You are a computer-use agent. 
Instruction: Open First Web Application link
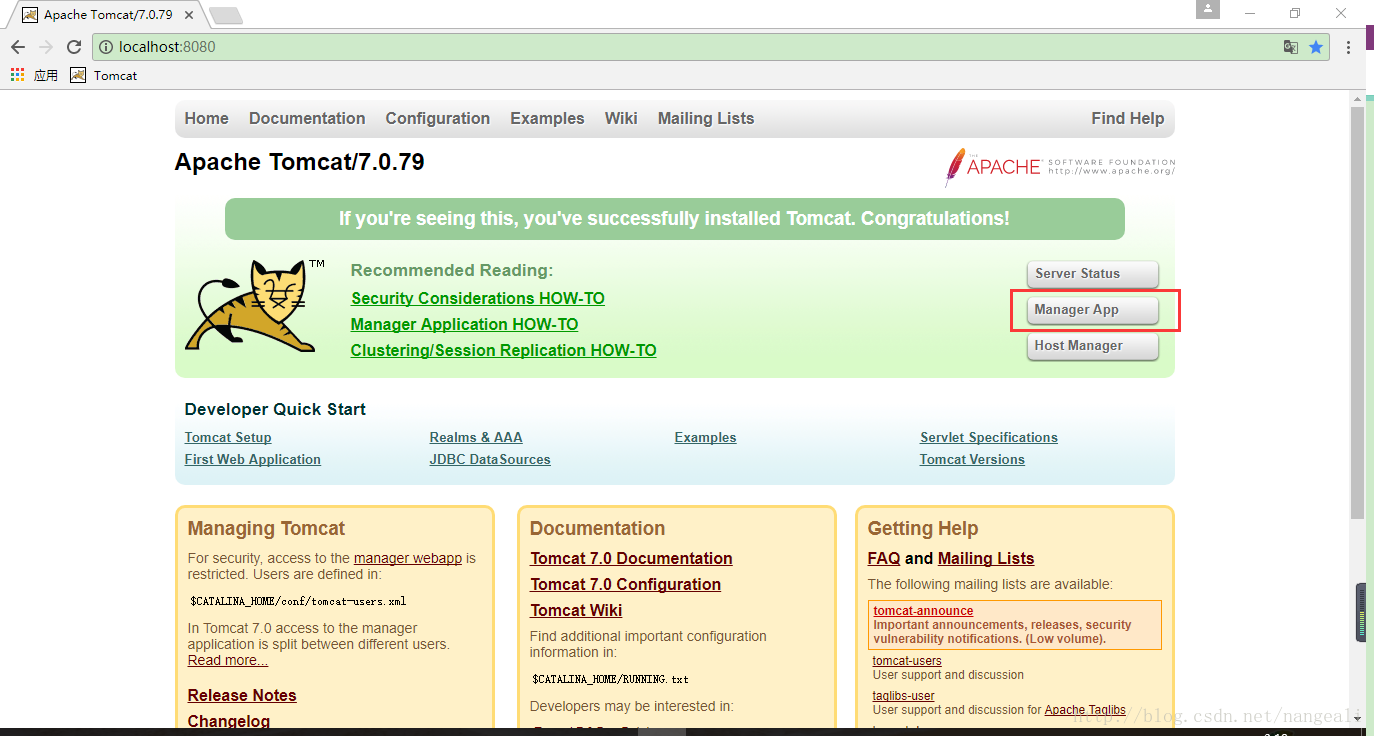(x=253, y=459)
